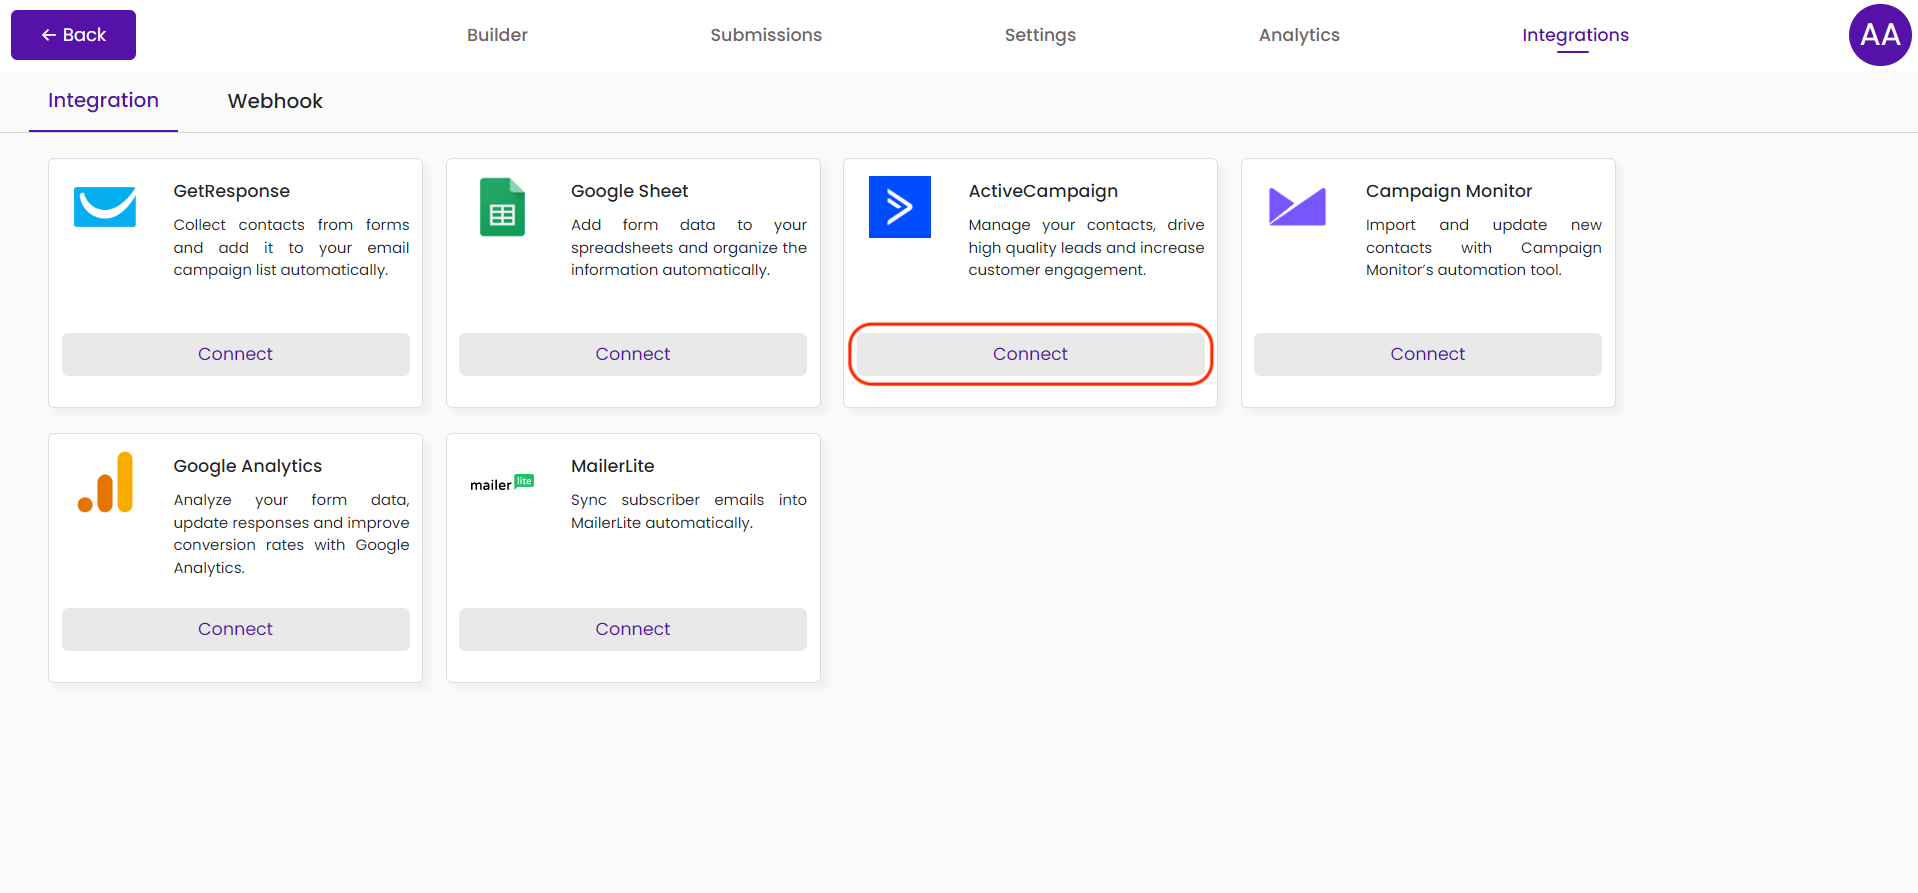Connect the GetResponse integration
Viewport: 1918px width, 893px height.
236,354
